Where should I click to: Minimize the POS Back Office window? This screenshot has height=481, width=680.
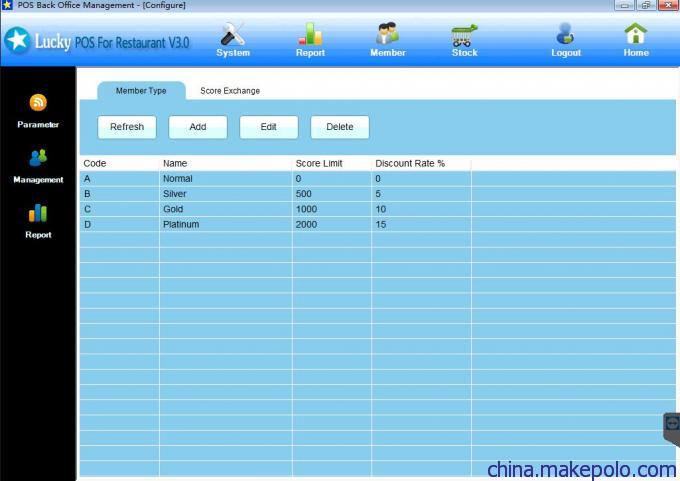click(625, 5)
